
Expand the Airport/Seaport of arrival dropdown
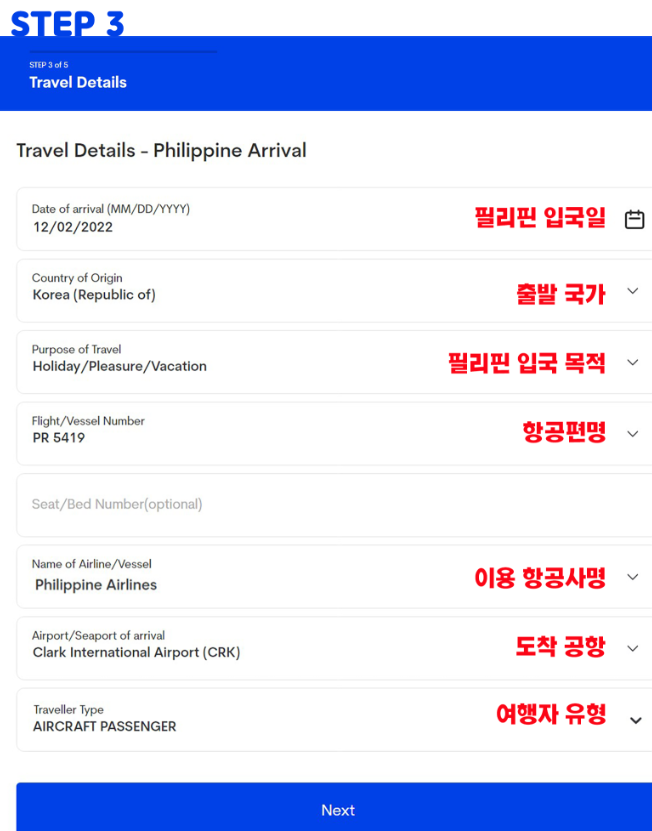631,648
